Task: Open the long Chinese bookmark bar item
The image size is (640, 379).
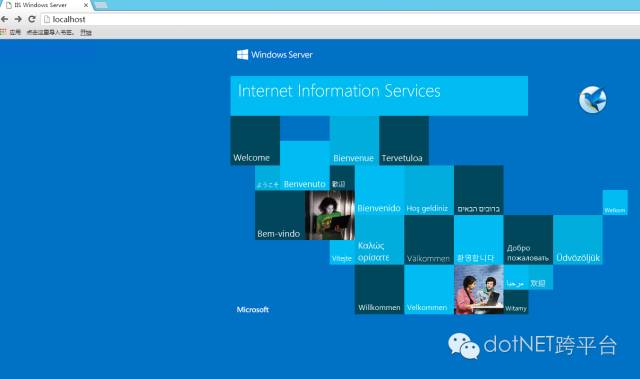Action: coord(50,32)
